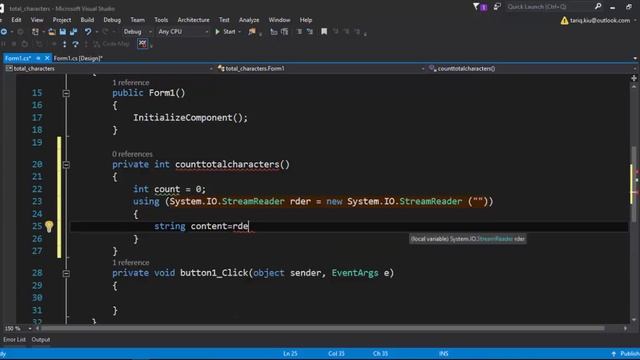Image resolution: width=640 pixels, height=360 pixels.
Task: Toggle the bookmark icon in toolbar
Action: click(324, 31)
